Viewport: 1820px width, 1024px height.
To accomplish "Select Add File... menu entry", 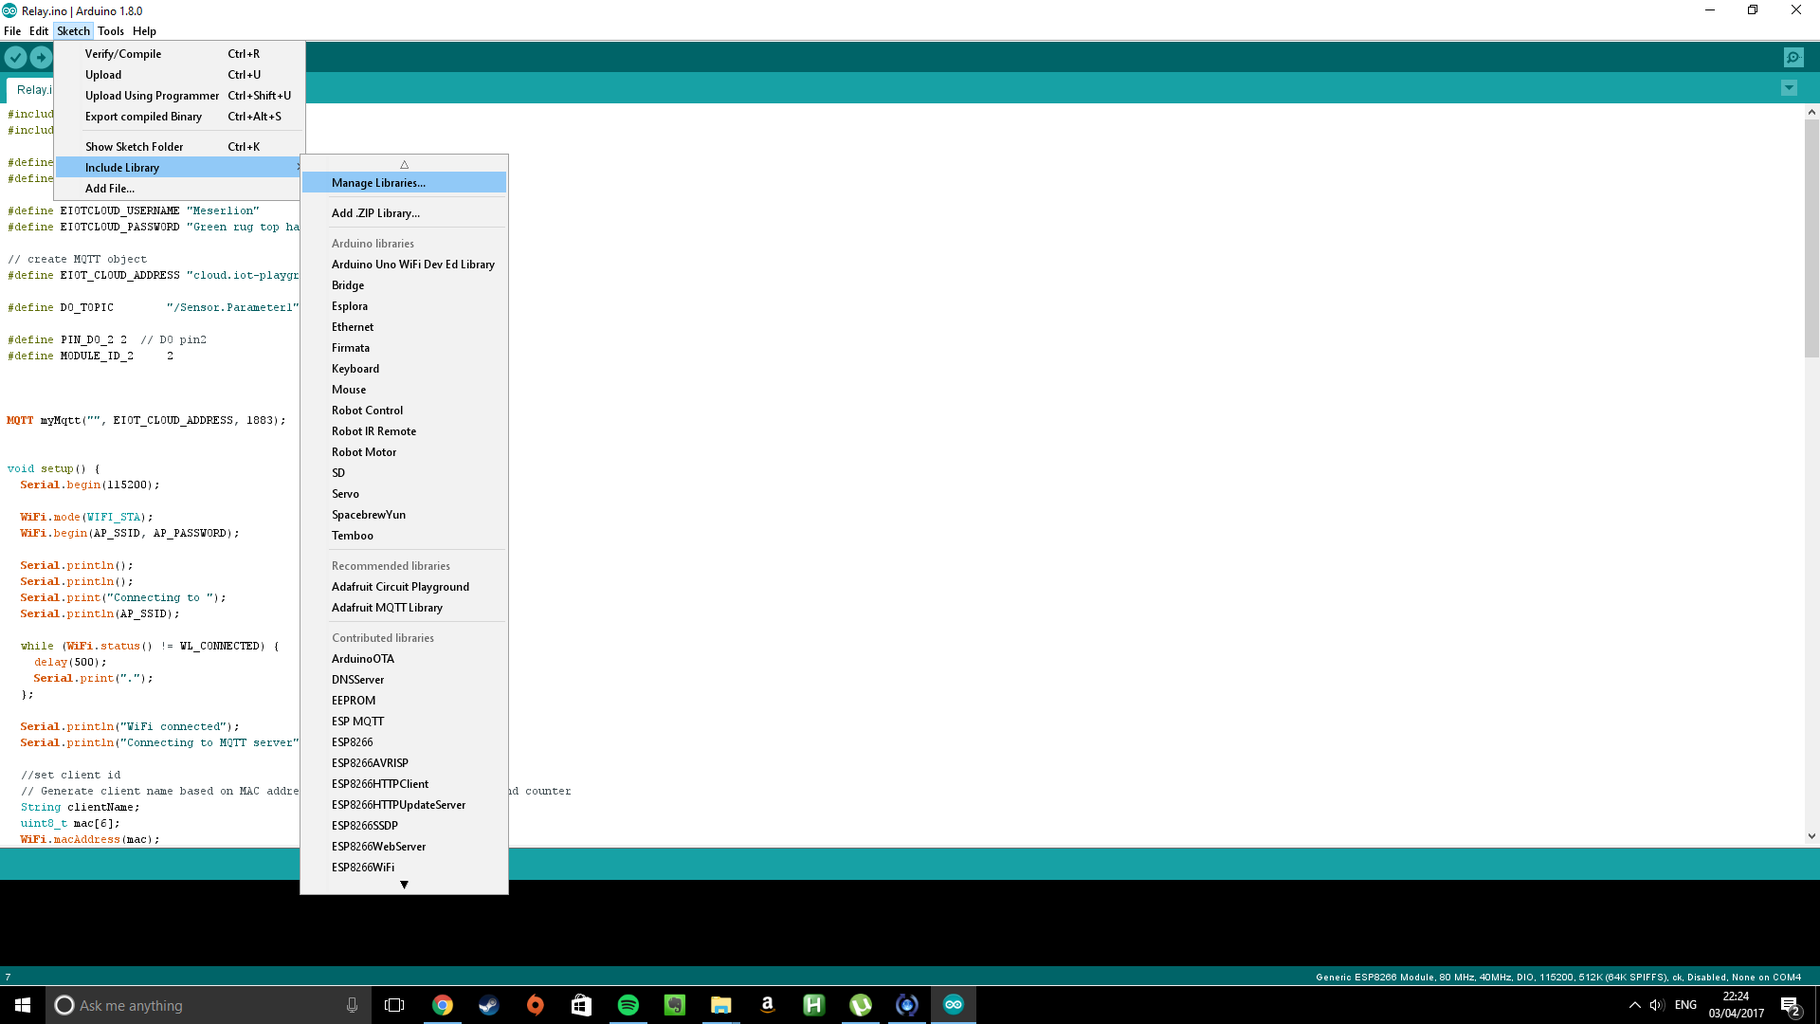I will 178,189.
